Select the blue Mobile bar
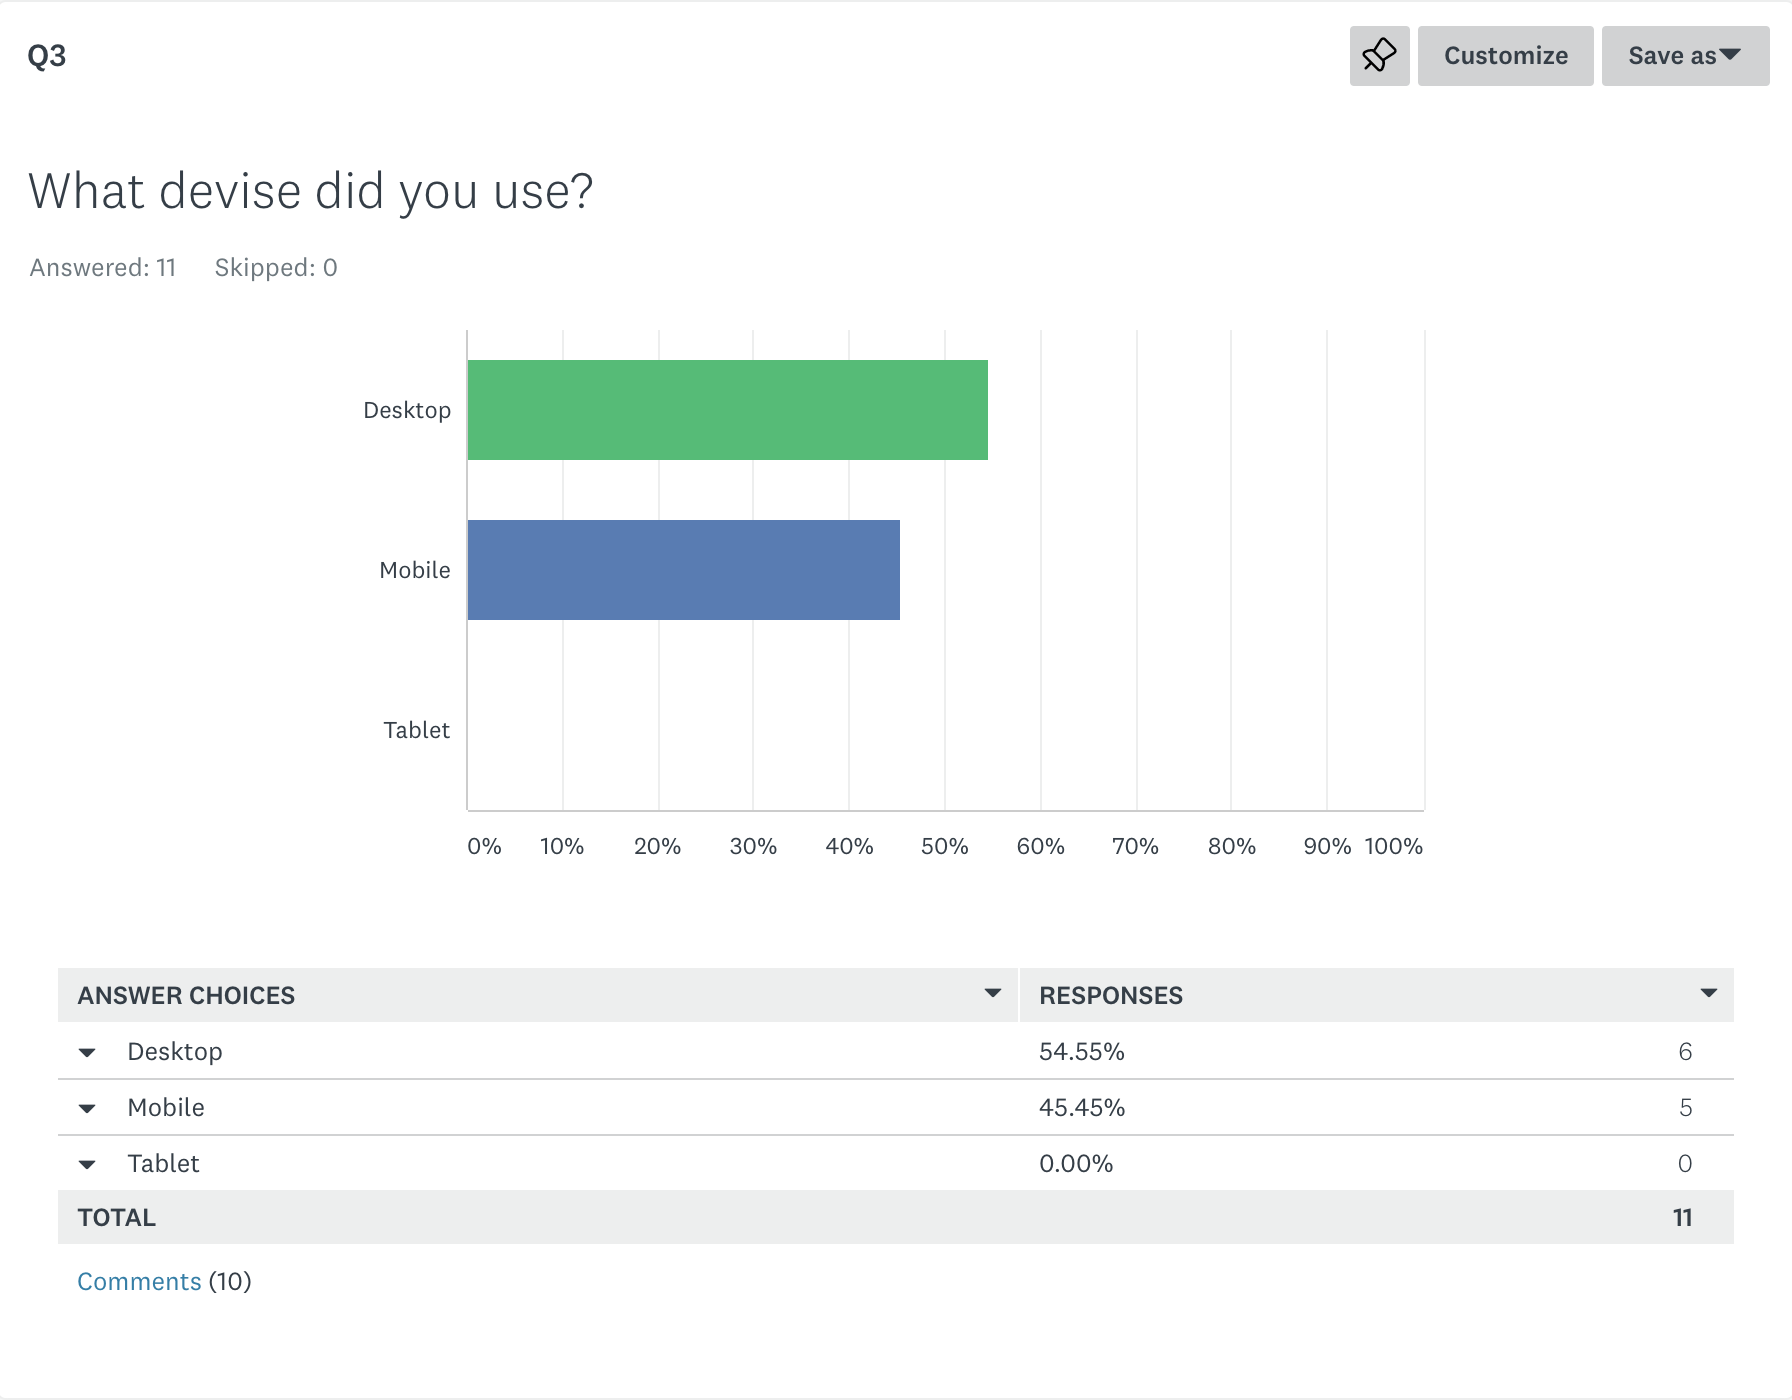Screen dimensions: 1792x1400 tap(684, 570)
